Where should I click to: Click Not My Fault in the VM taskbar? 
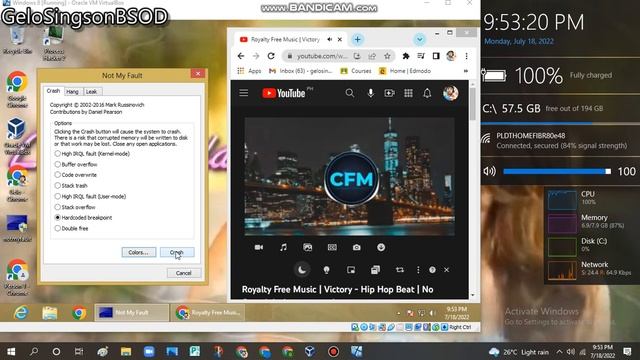[131, 313]
